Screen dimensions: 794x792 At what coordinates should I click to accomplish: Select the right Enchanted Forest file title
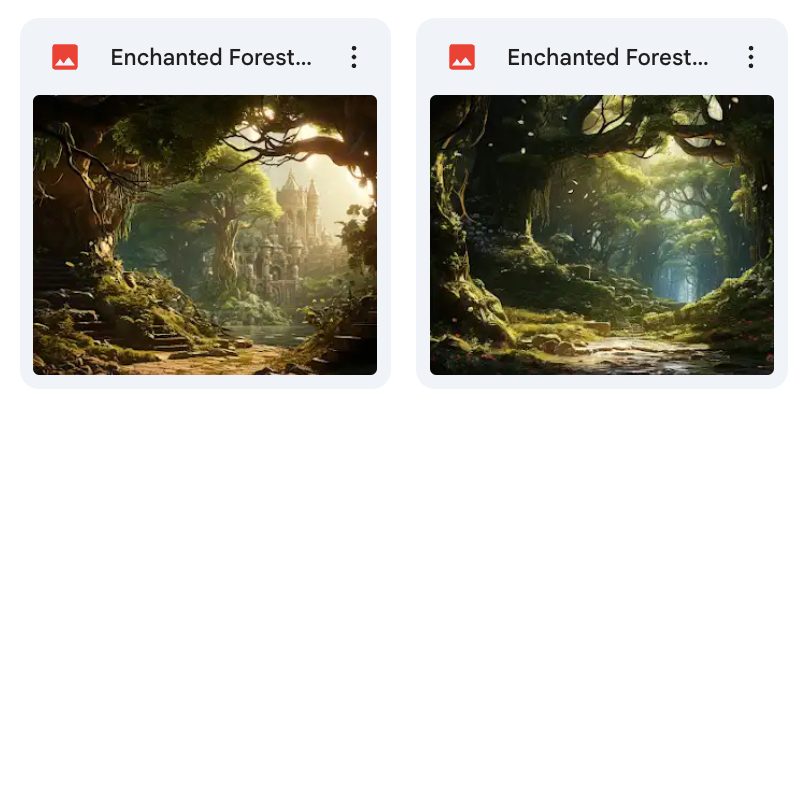point(608,57)
